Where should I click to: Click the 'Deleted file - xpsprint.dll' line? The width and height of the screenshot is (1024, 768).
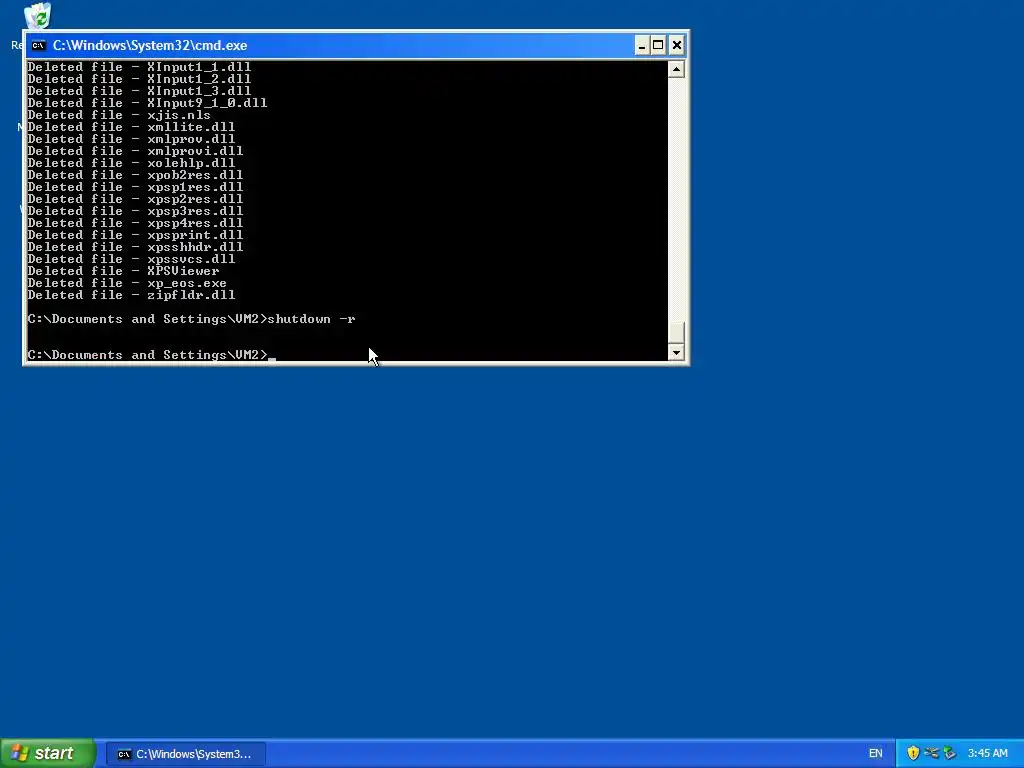tap(135, 235)
